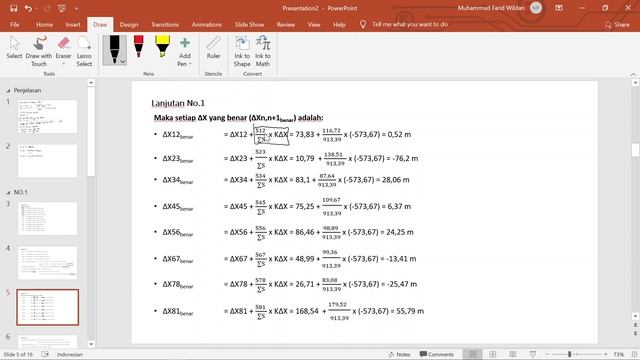Viewport: 640px width, 360px height.
Task: Open Customize Quick Access Toolbar dropdown
Action: coord(76,8)
